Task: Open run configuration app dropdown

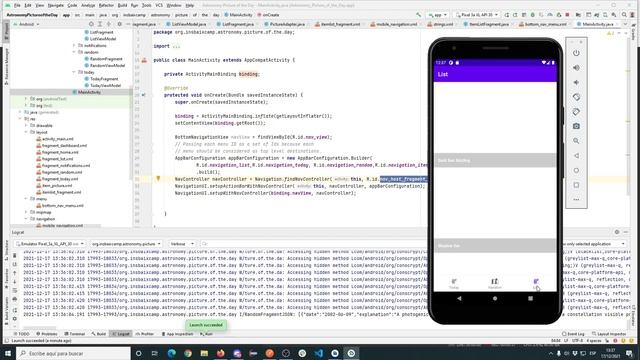Action: 437,15
